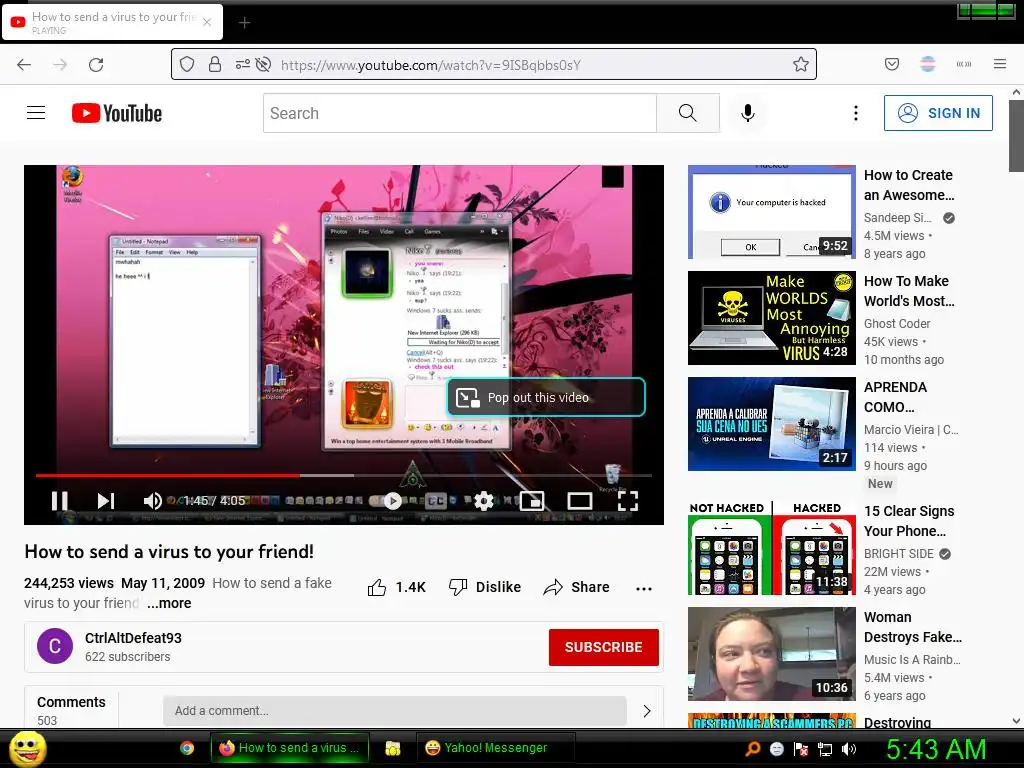Screen dimensions: 1024x768
Task: Click the padlock site security icon
Action: click(x=214, y=64)
